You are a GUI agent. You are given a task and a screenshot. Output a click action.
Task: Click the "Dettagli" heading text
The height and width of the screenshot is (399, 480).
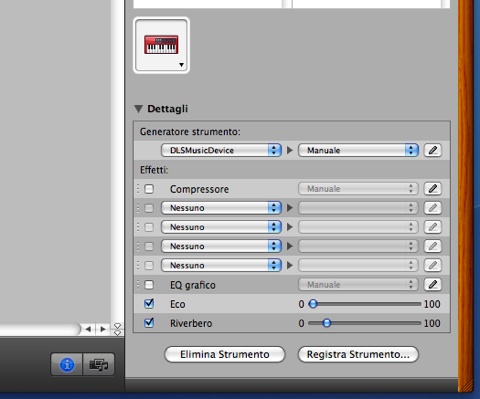tap(168, 109)
